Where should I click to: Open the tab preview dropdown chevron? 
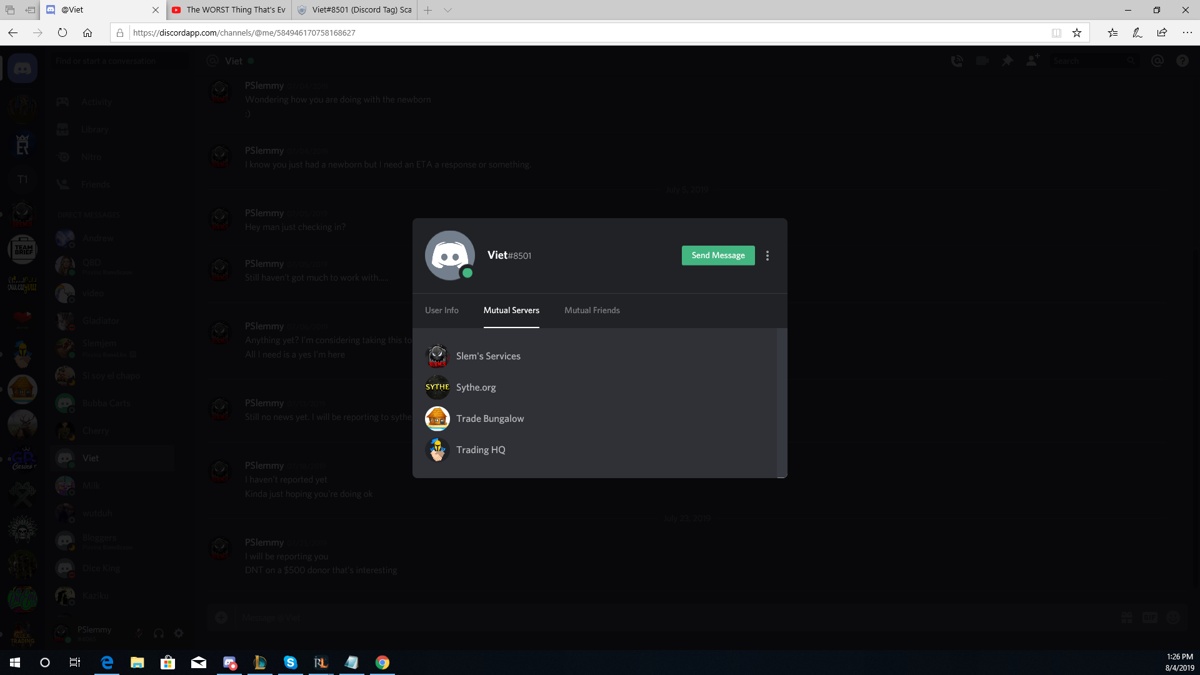[x=447, y=10]
